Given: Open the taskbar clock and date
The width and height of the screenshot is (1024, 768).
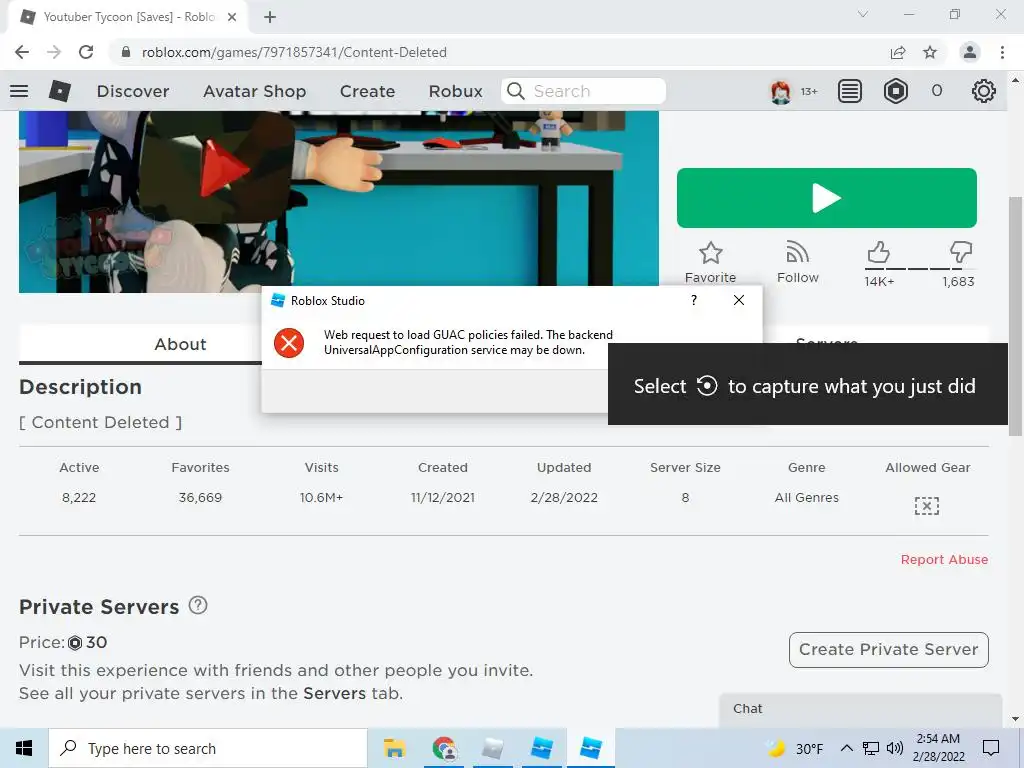Looking at the screenshot, I should point(938,748).
